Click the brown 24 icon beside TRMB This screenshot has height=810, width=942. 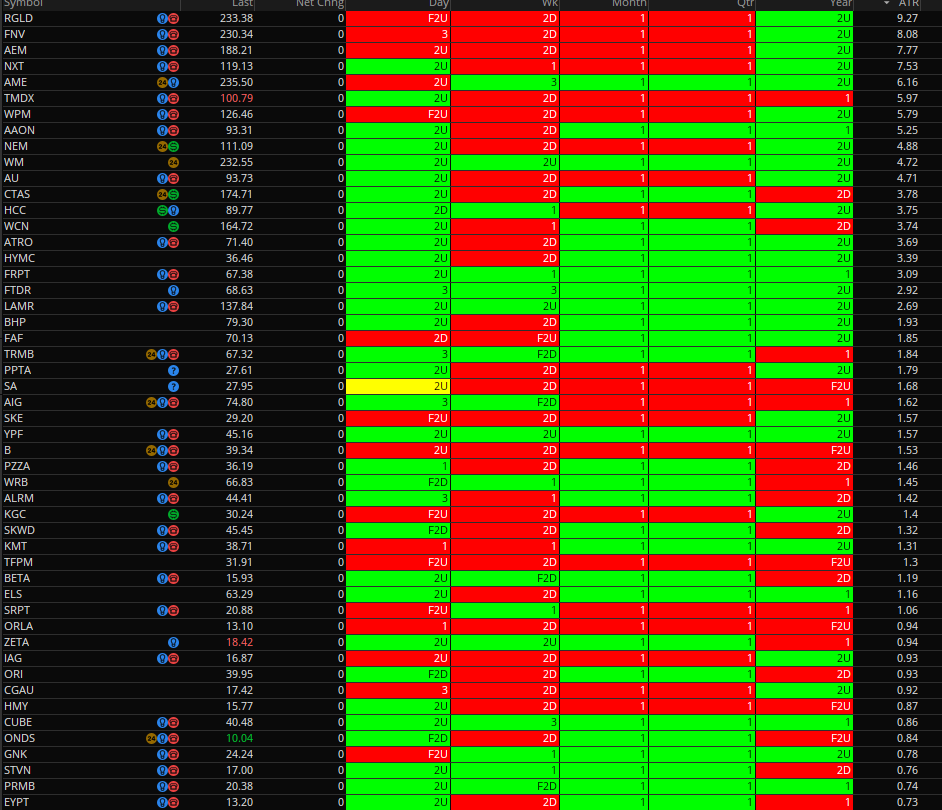click(x=151, y=355)
